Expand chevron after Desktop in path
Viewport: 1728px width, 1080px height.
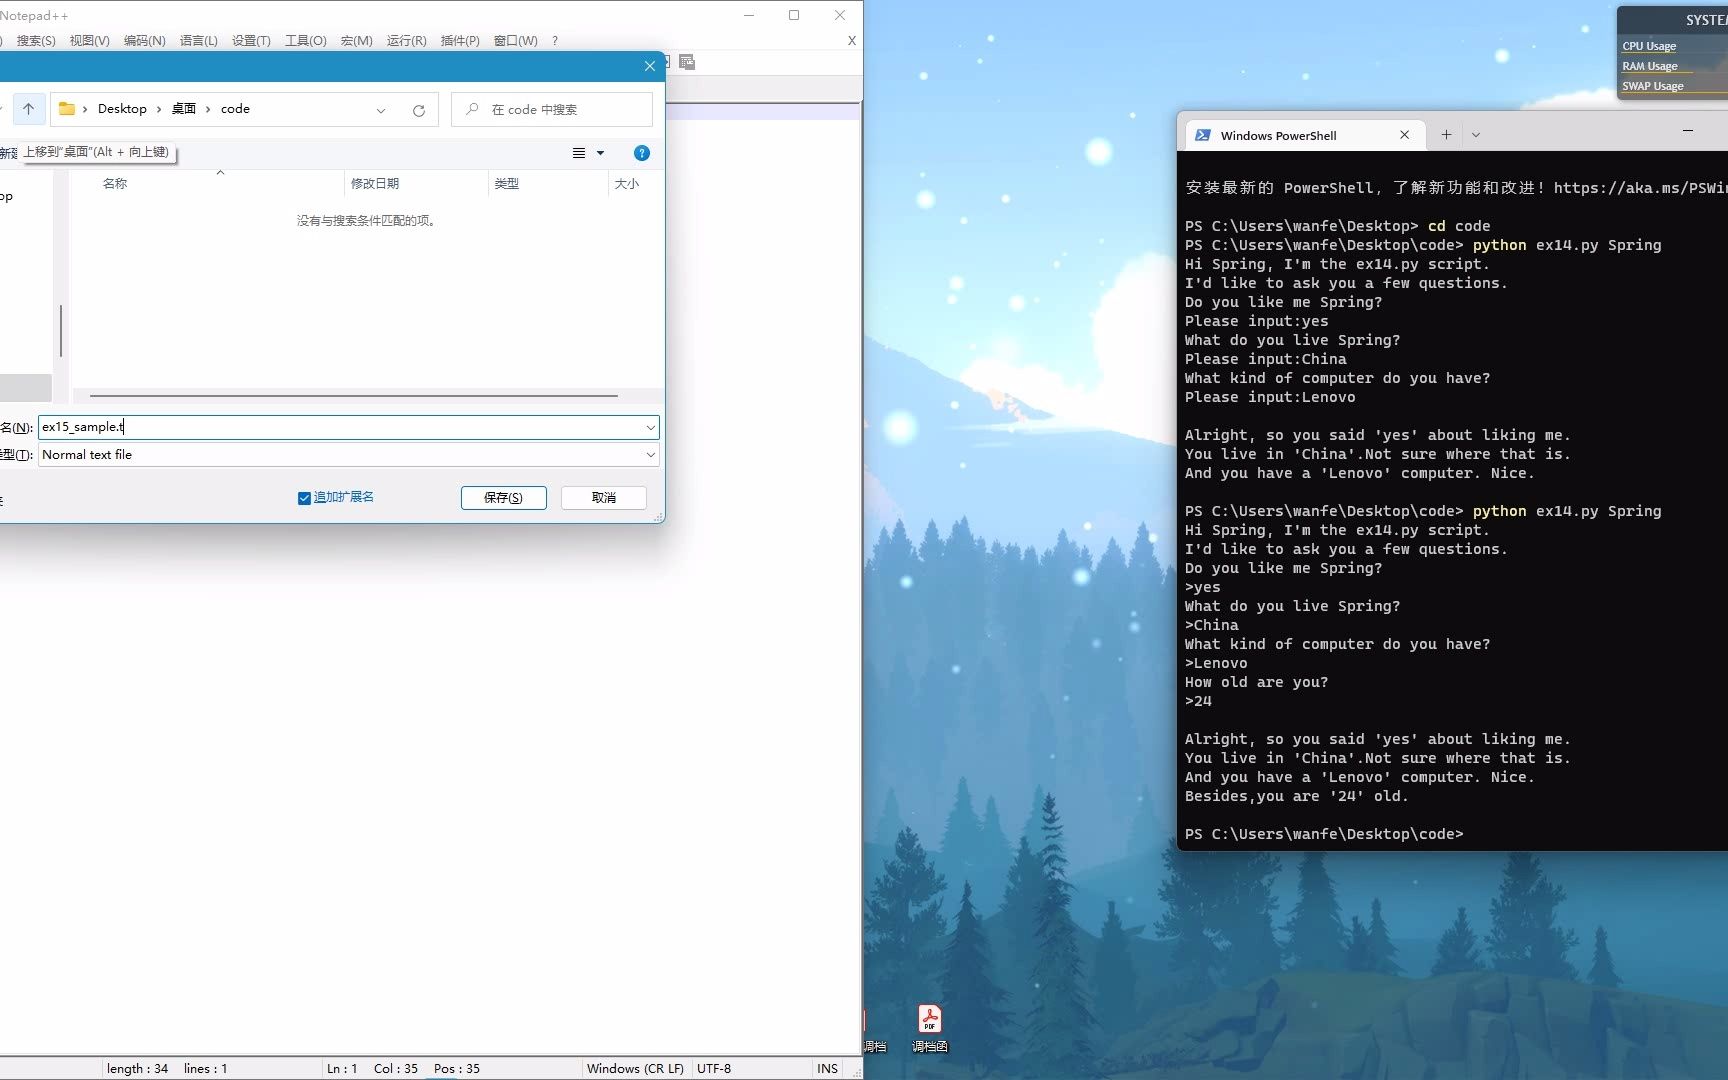tap(159, 109)
